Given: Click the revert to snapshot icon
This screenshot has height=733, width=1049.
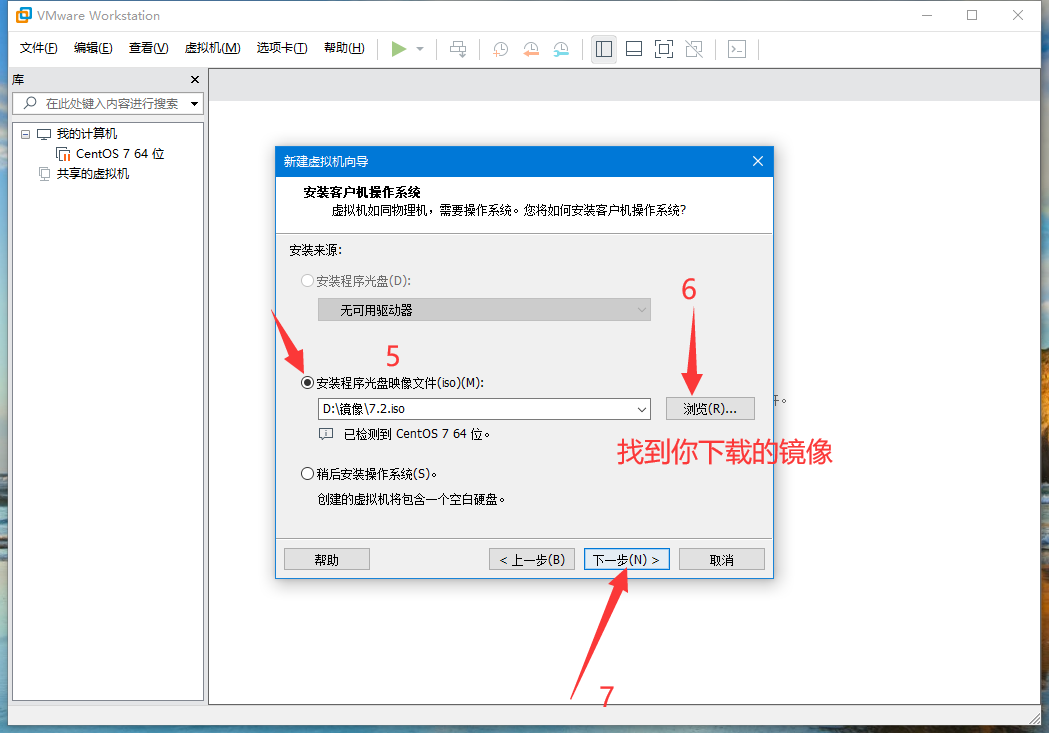Looking at the screenshot, I should point(531,49).
